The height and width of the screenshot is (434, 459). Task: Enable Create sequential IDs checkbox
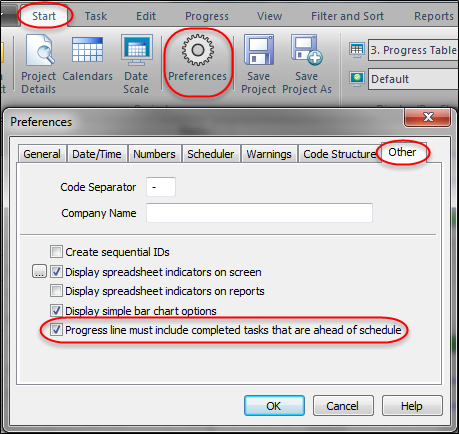click(x=56, y=252)
